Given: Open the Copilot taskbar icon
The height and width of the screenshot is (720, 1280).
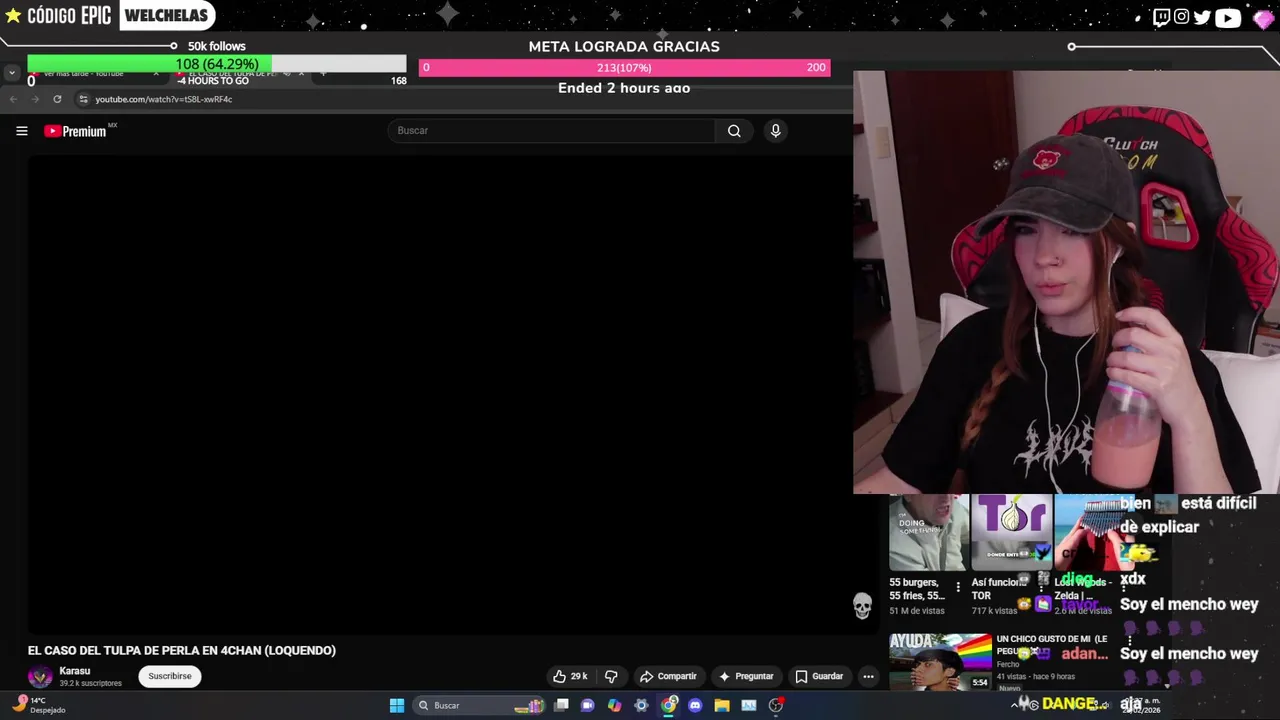Looking at the screenshot, I should 615,705.
